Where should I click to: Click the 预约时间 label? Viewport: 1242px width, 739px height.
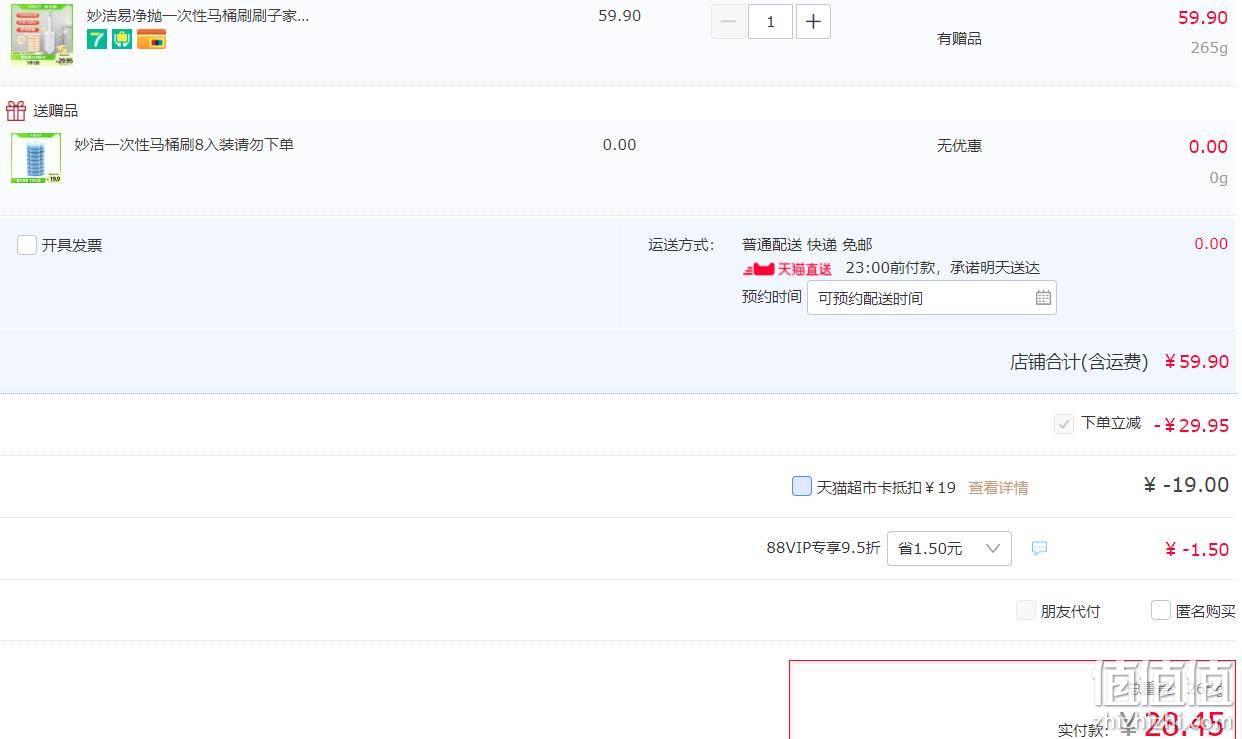772,296
